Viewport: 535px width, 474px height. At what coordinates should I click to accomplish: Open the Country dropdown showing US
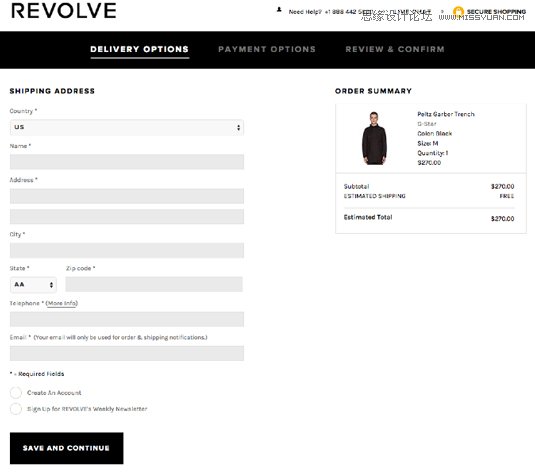click(x=127, y=127)
